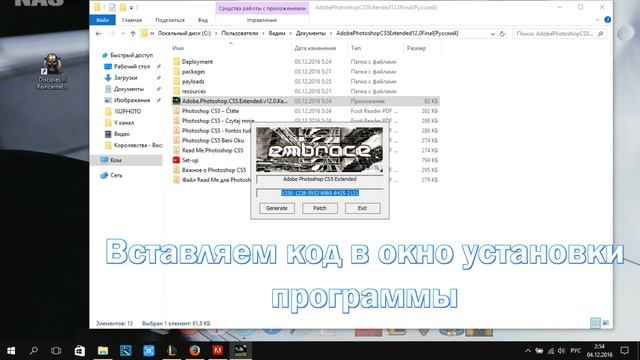Open Disciples Reincarnation desktop shortcut
Image resolution: width=640 pixels, height=360 pixels.
pos(52,71)
